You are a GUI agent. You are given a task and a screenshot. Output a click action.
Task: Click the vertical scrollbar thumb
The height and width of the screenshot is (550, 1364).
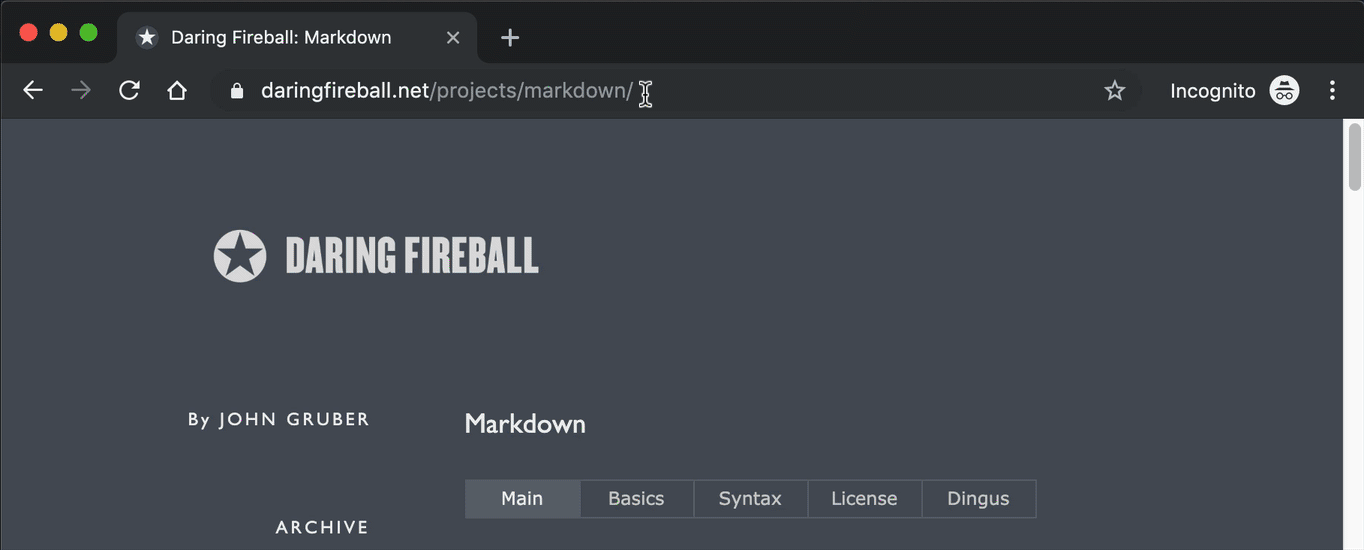tap(1355, 157)
